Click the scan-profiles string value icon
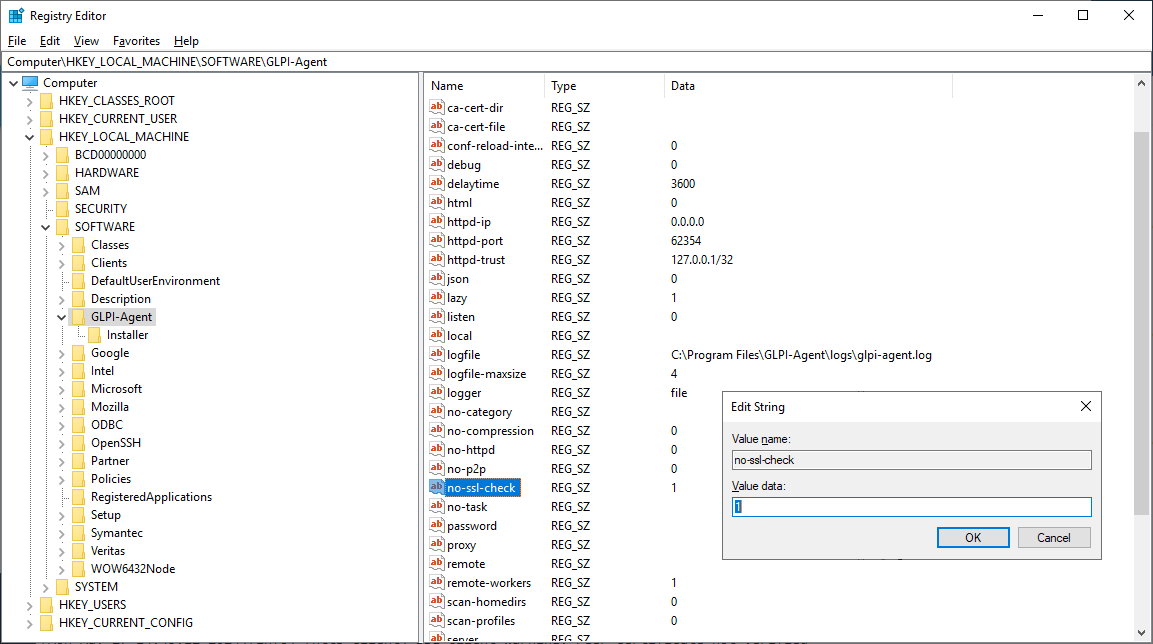Viewport: 1153px width, 644px height. 437,620
